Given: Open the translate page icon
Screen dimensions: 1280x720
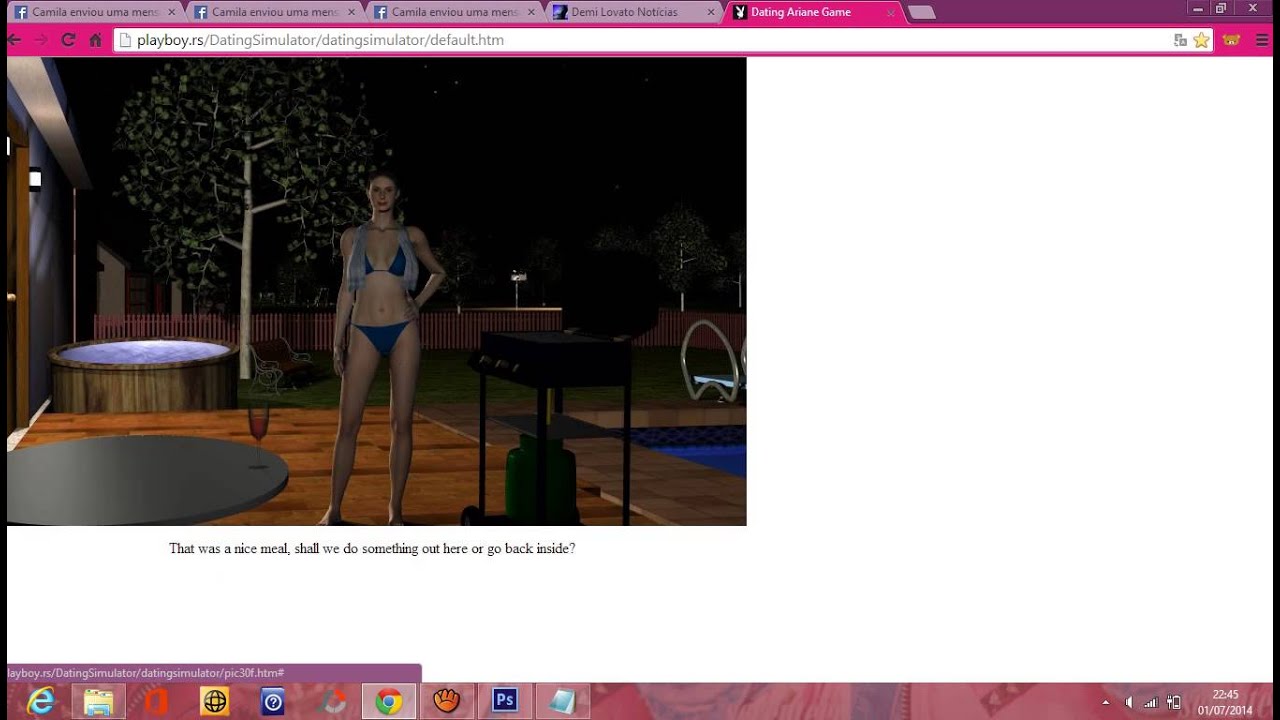Looking at the screenshot, I should click(x=1181, y=40).
